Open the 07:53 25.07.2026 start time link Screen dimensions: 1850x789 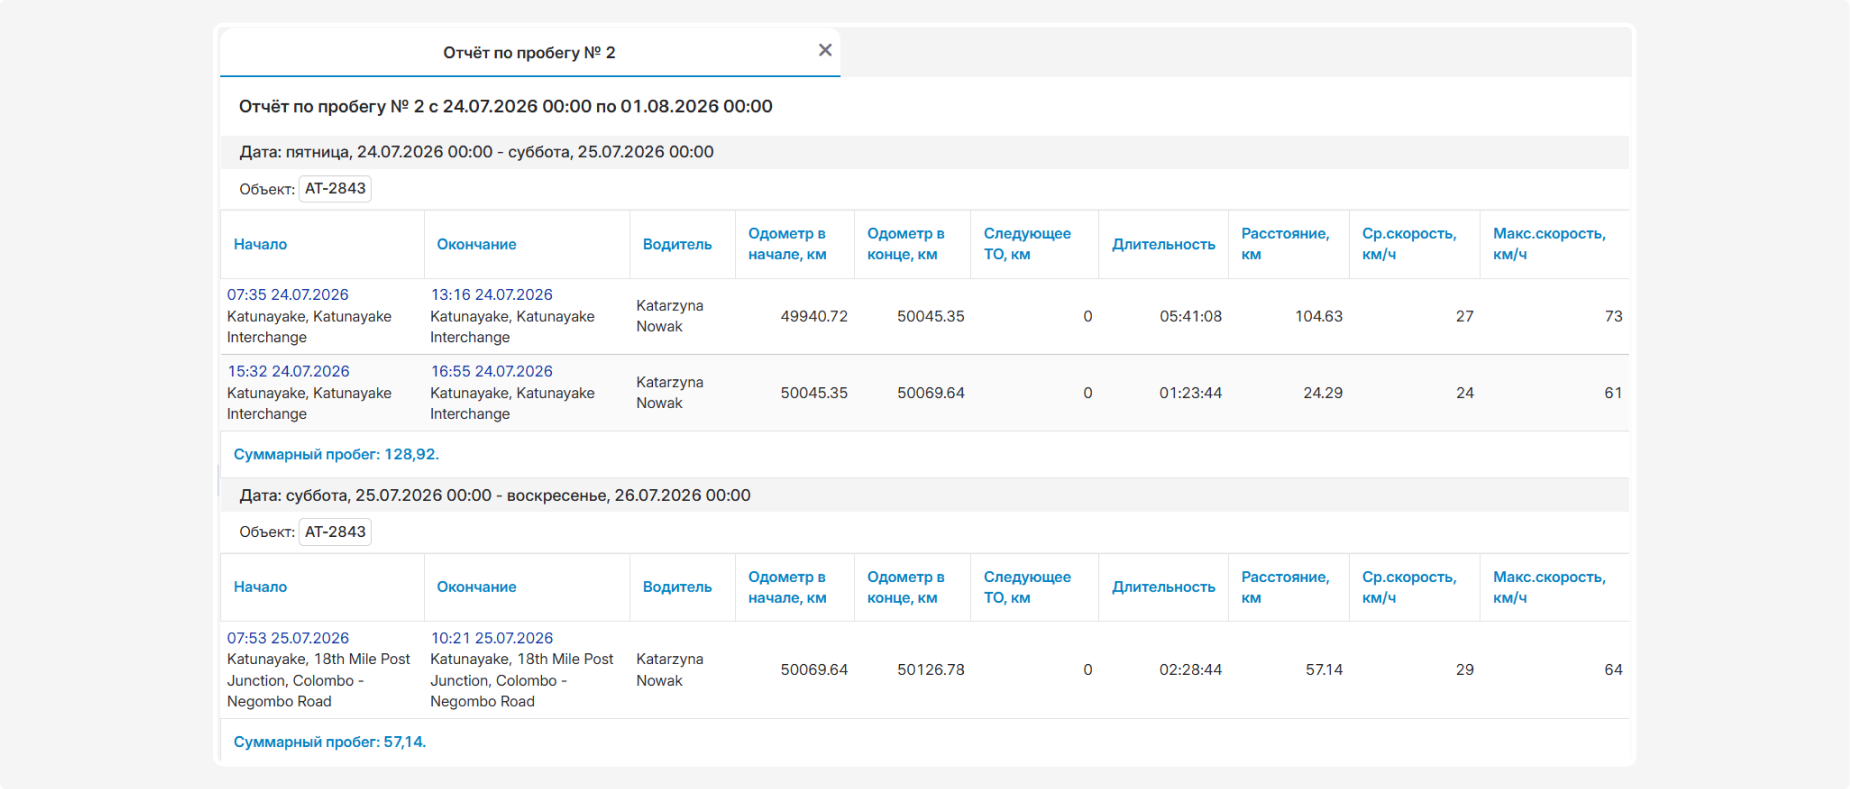click(288, 638)
